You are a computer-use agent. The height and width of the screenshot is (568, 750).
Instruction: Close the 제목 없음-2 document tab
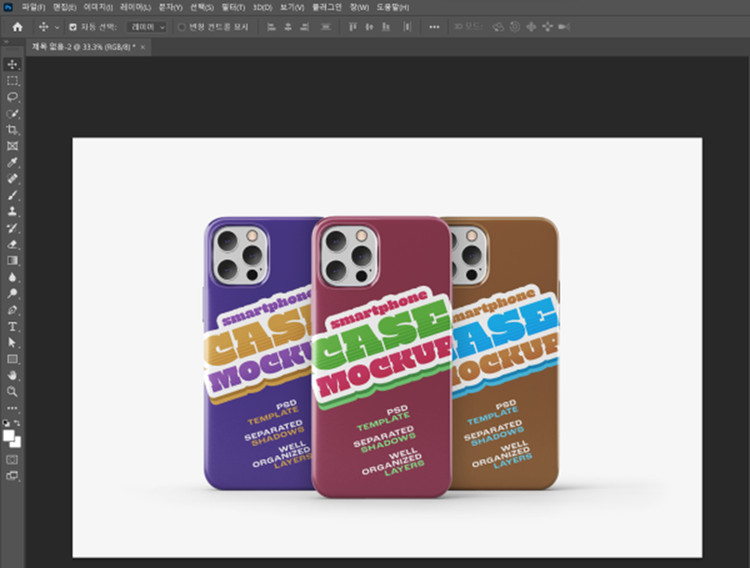143,47
